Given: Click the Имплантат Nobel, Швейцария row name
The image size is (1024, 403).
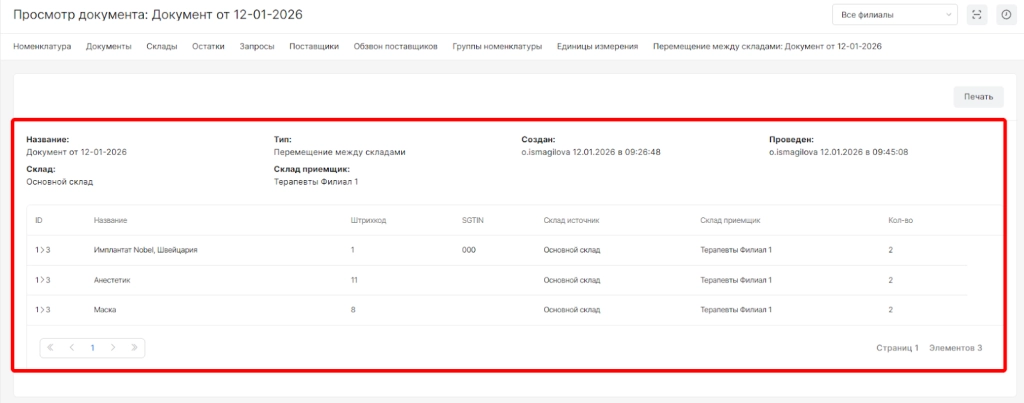Looking at the screenshot, I should [145, 249].
